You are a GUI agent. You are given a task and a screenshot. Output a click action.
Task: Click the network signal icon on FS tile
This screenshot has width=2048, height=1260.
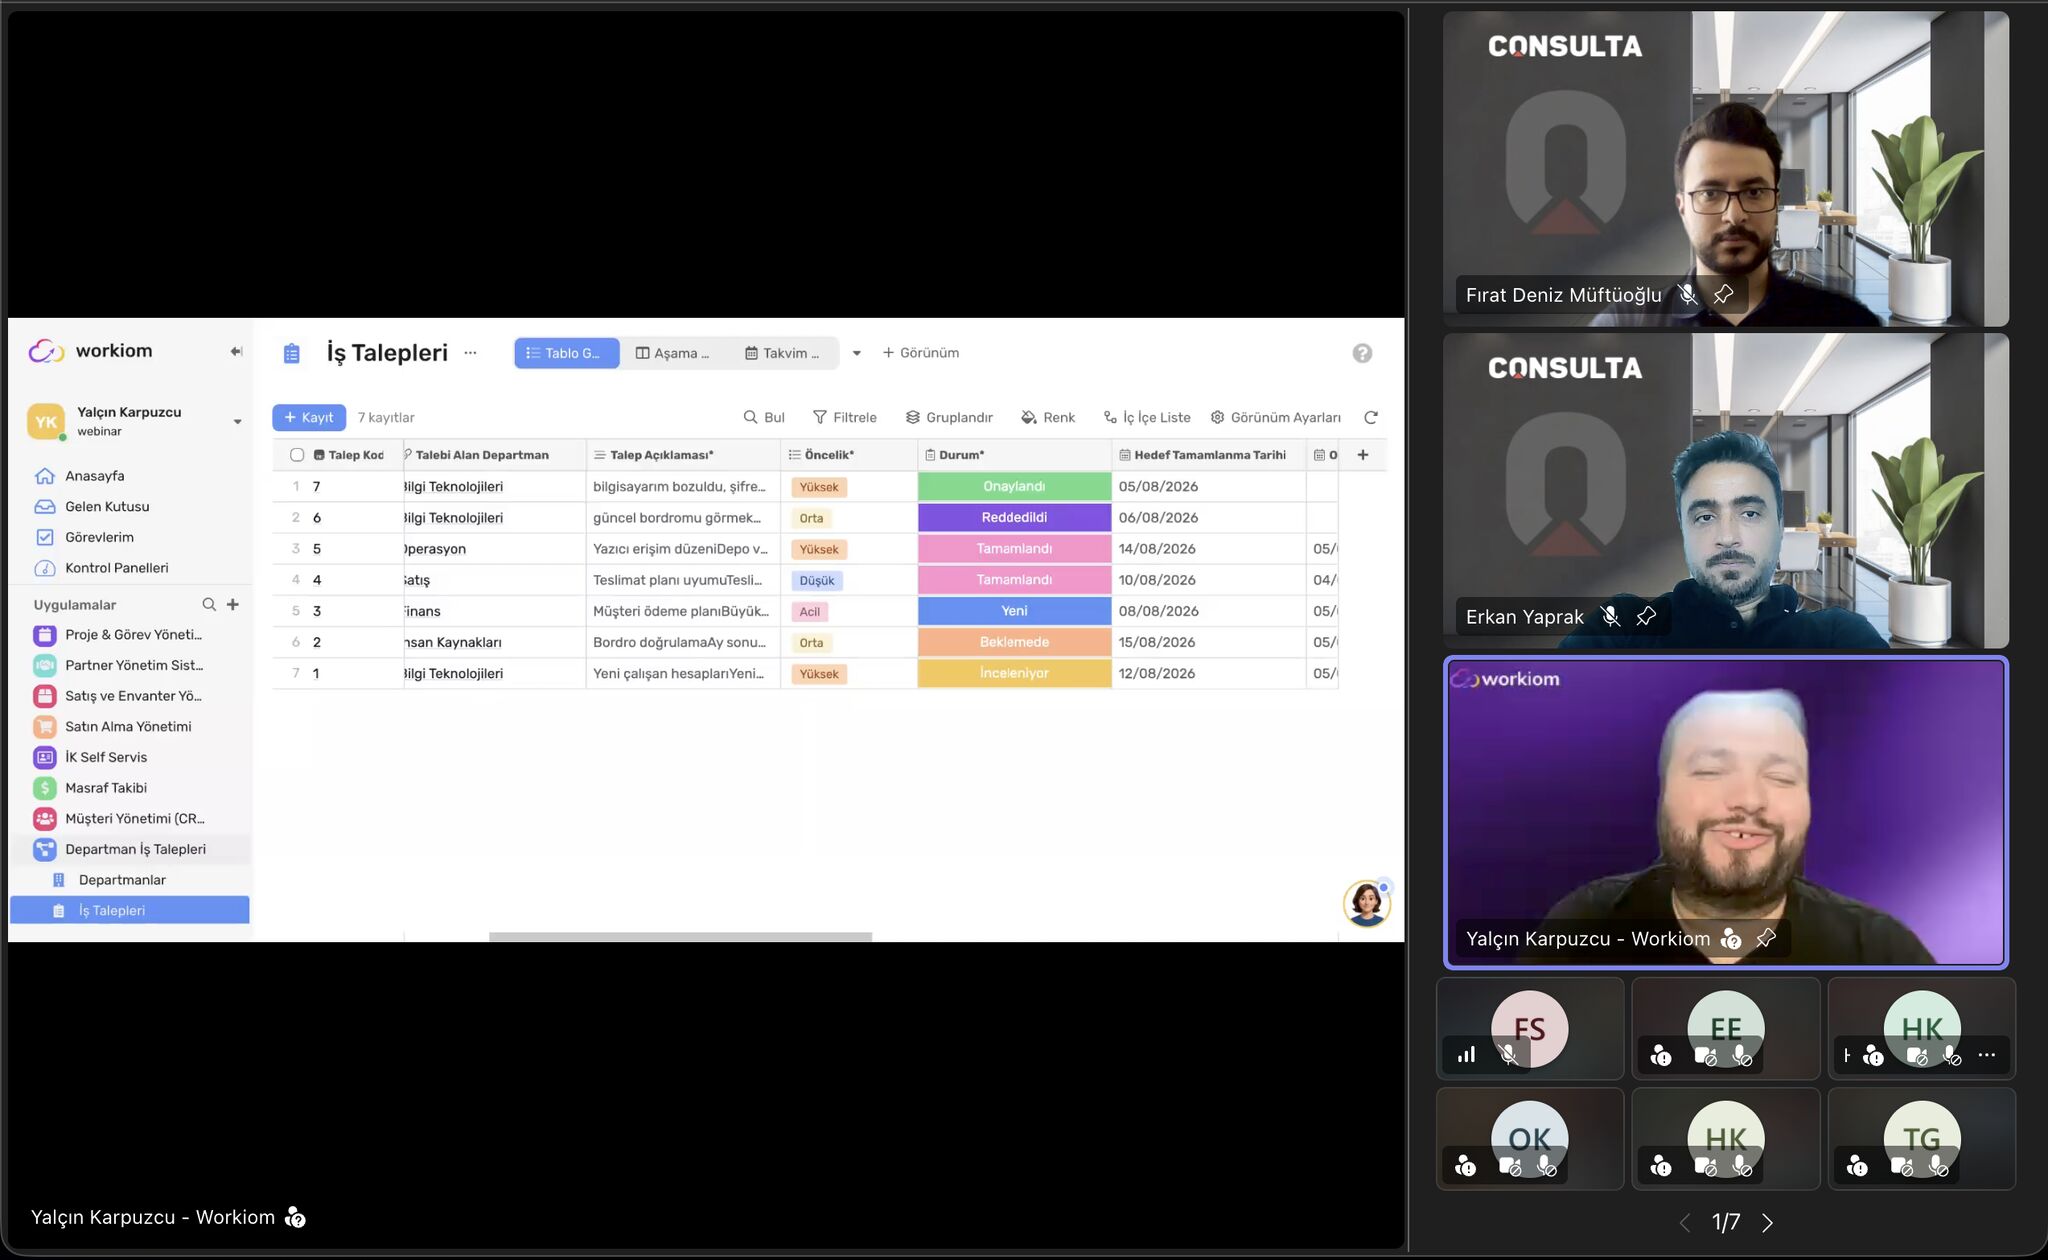(1467, 1054)
